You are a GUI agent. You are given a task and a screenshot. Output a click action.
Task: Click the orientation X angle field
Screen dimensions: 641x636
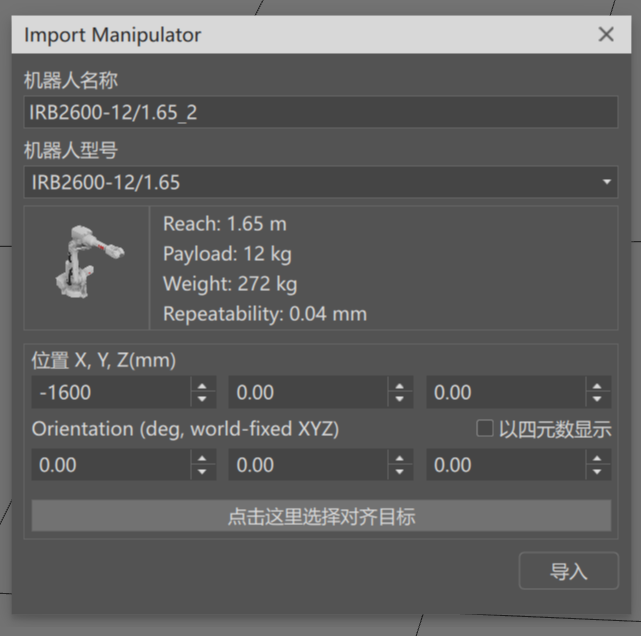coord(111,465)
